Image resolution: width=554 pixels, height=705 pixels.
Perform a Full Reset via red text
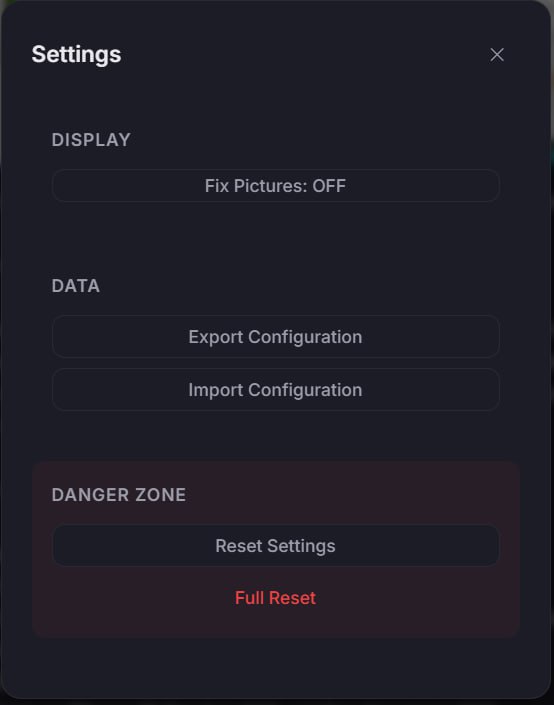[276, 598]
